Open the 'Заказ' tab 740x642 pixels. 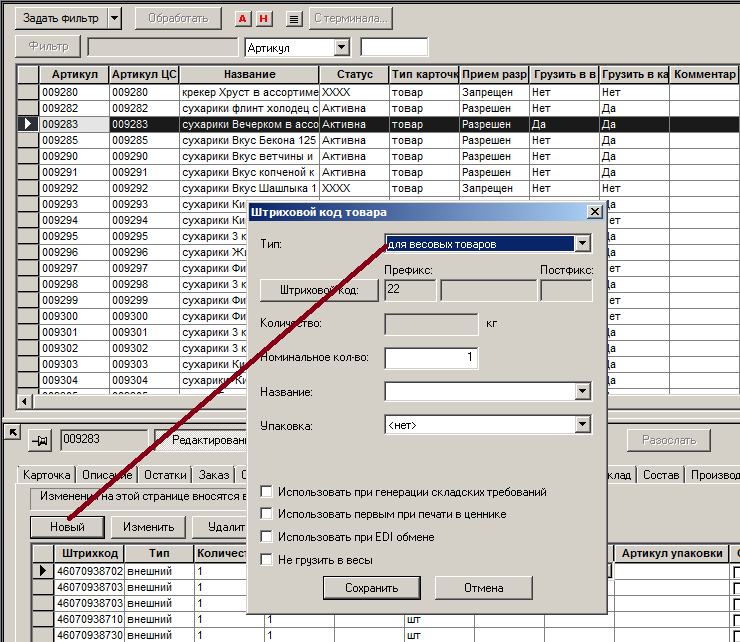[214, 474]
